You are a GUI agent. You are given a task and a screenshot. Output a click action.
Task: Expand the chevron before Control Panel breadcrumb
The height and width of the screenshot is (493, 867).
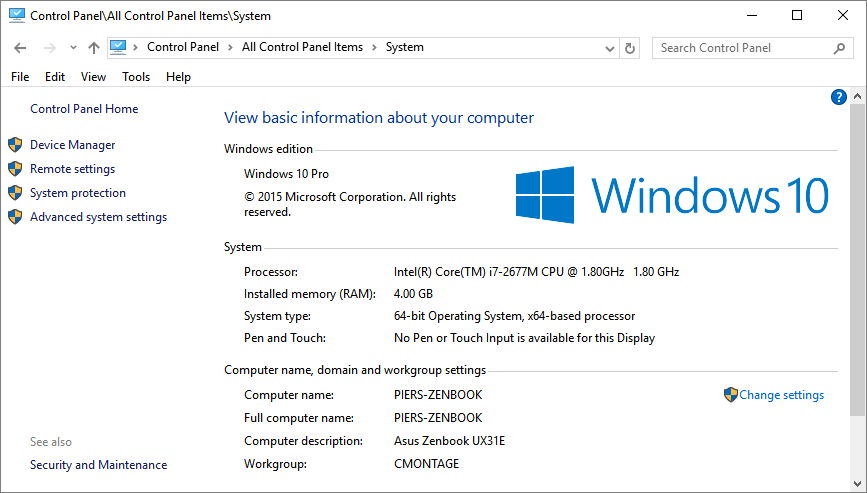click(x=135, y=48)
